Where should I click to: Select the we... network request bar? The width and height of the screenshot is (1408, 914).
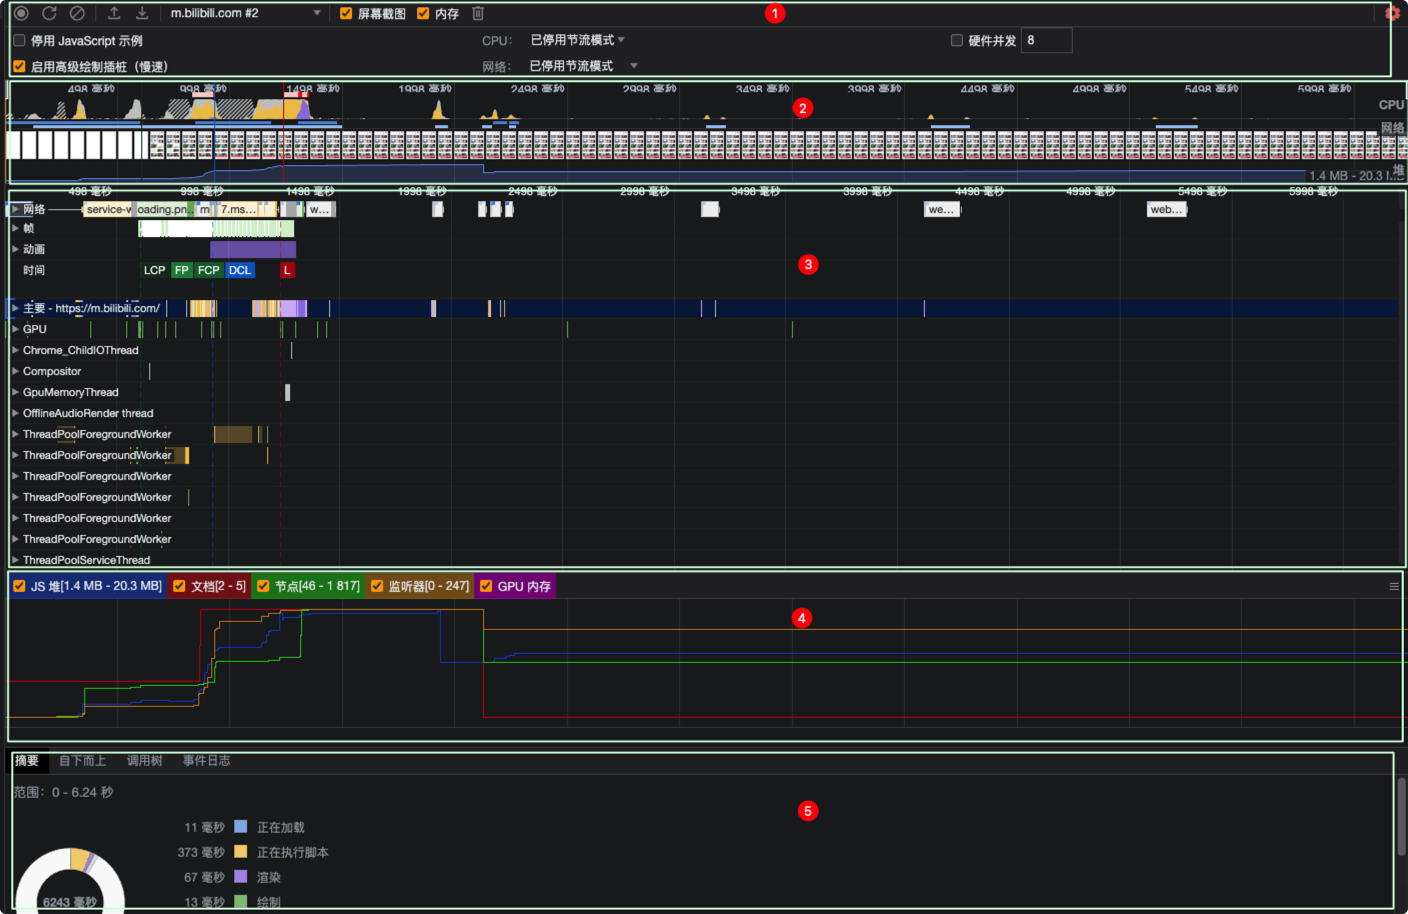point(941,209)
